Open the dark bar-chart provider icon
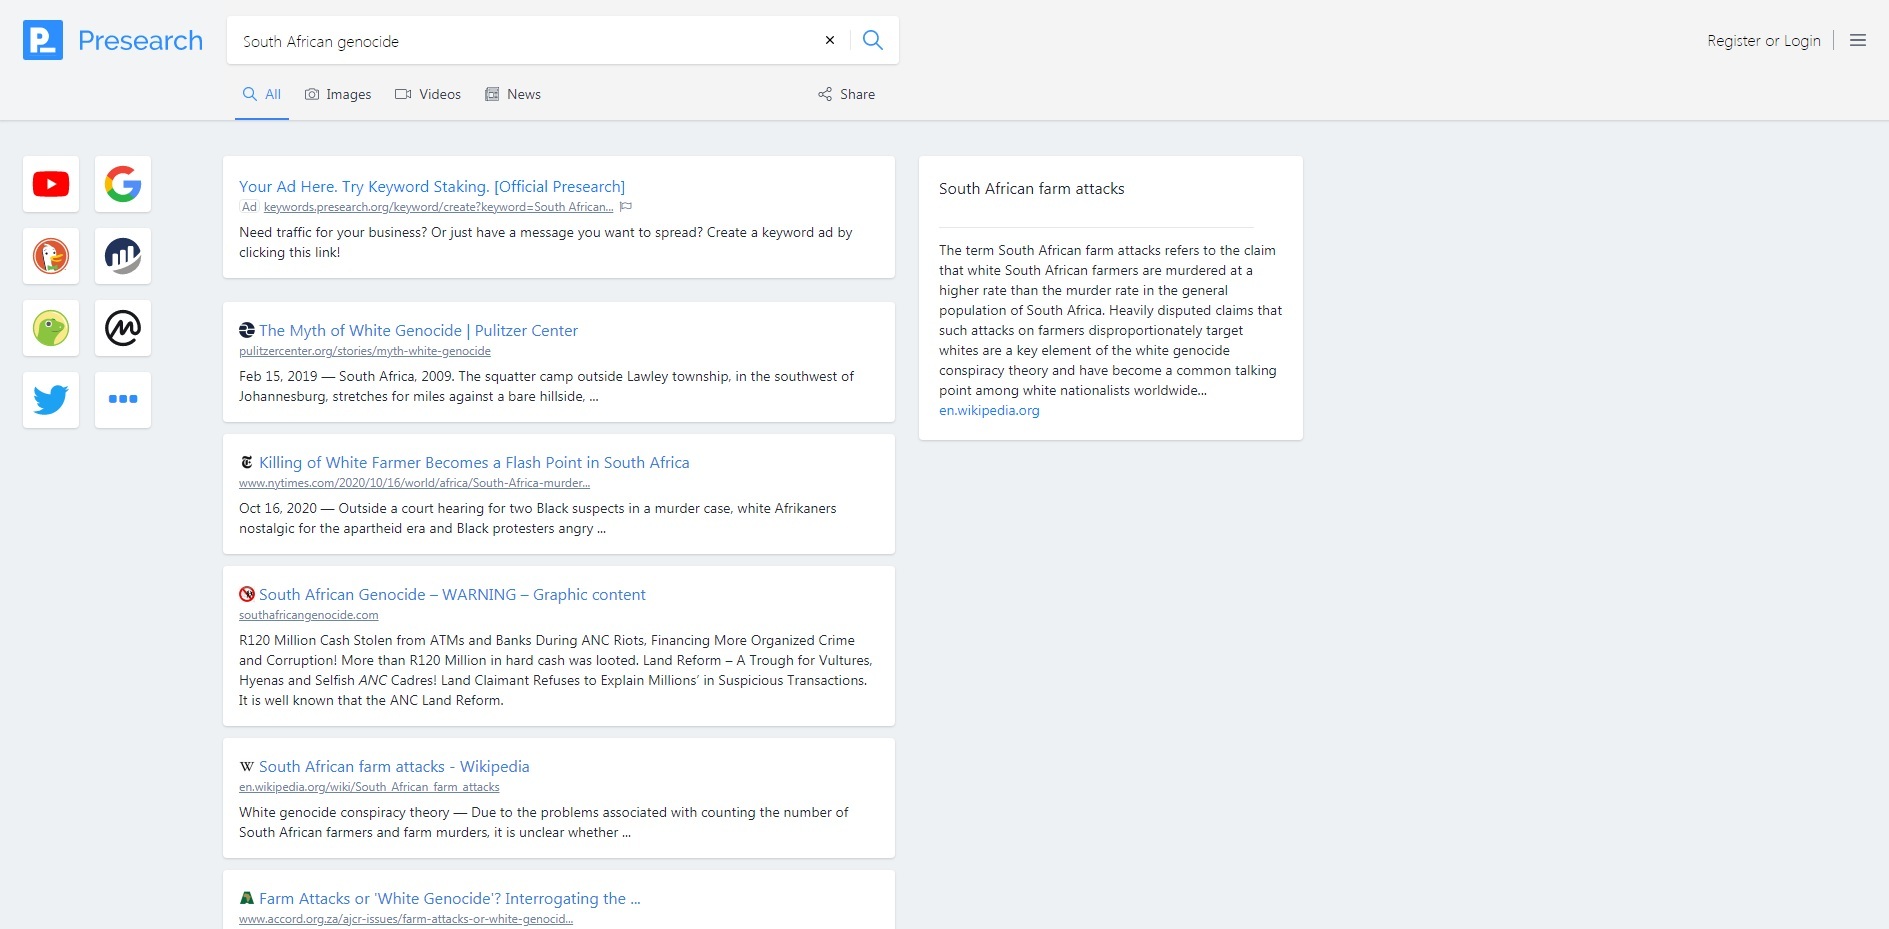 pos(123,256)
